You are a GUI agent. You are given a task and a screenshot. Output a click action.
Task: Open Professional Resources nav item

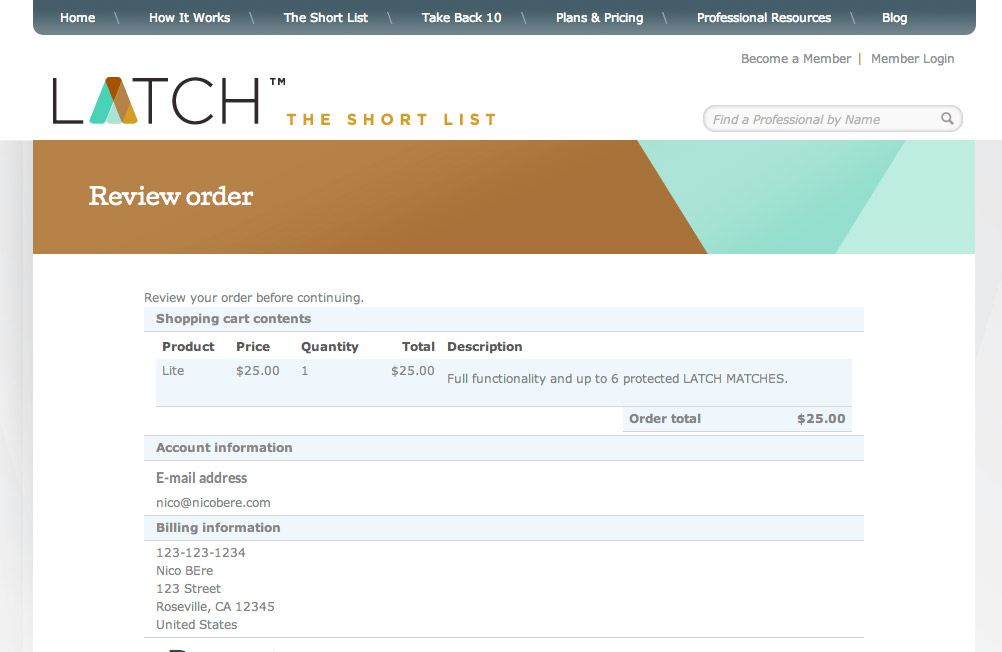pos(764,18)
